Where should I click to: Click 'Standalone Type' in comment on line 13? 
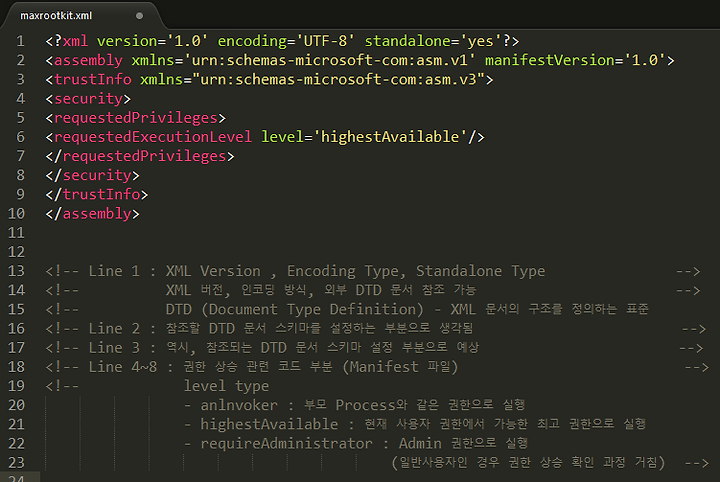pos(481,271)
